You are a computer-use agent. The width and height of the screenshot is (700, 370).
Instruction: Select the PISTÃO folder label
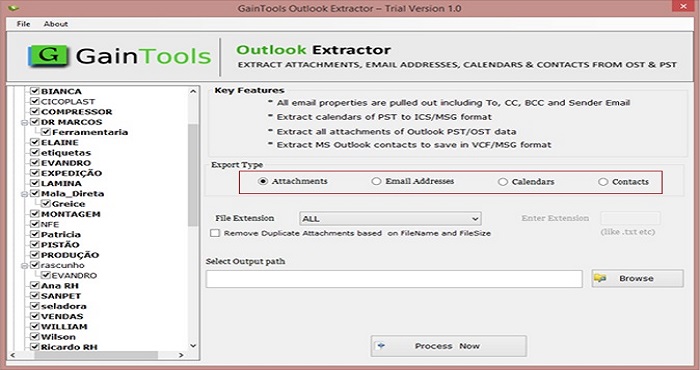point(60,245)
